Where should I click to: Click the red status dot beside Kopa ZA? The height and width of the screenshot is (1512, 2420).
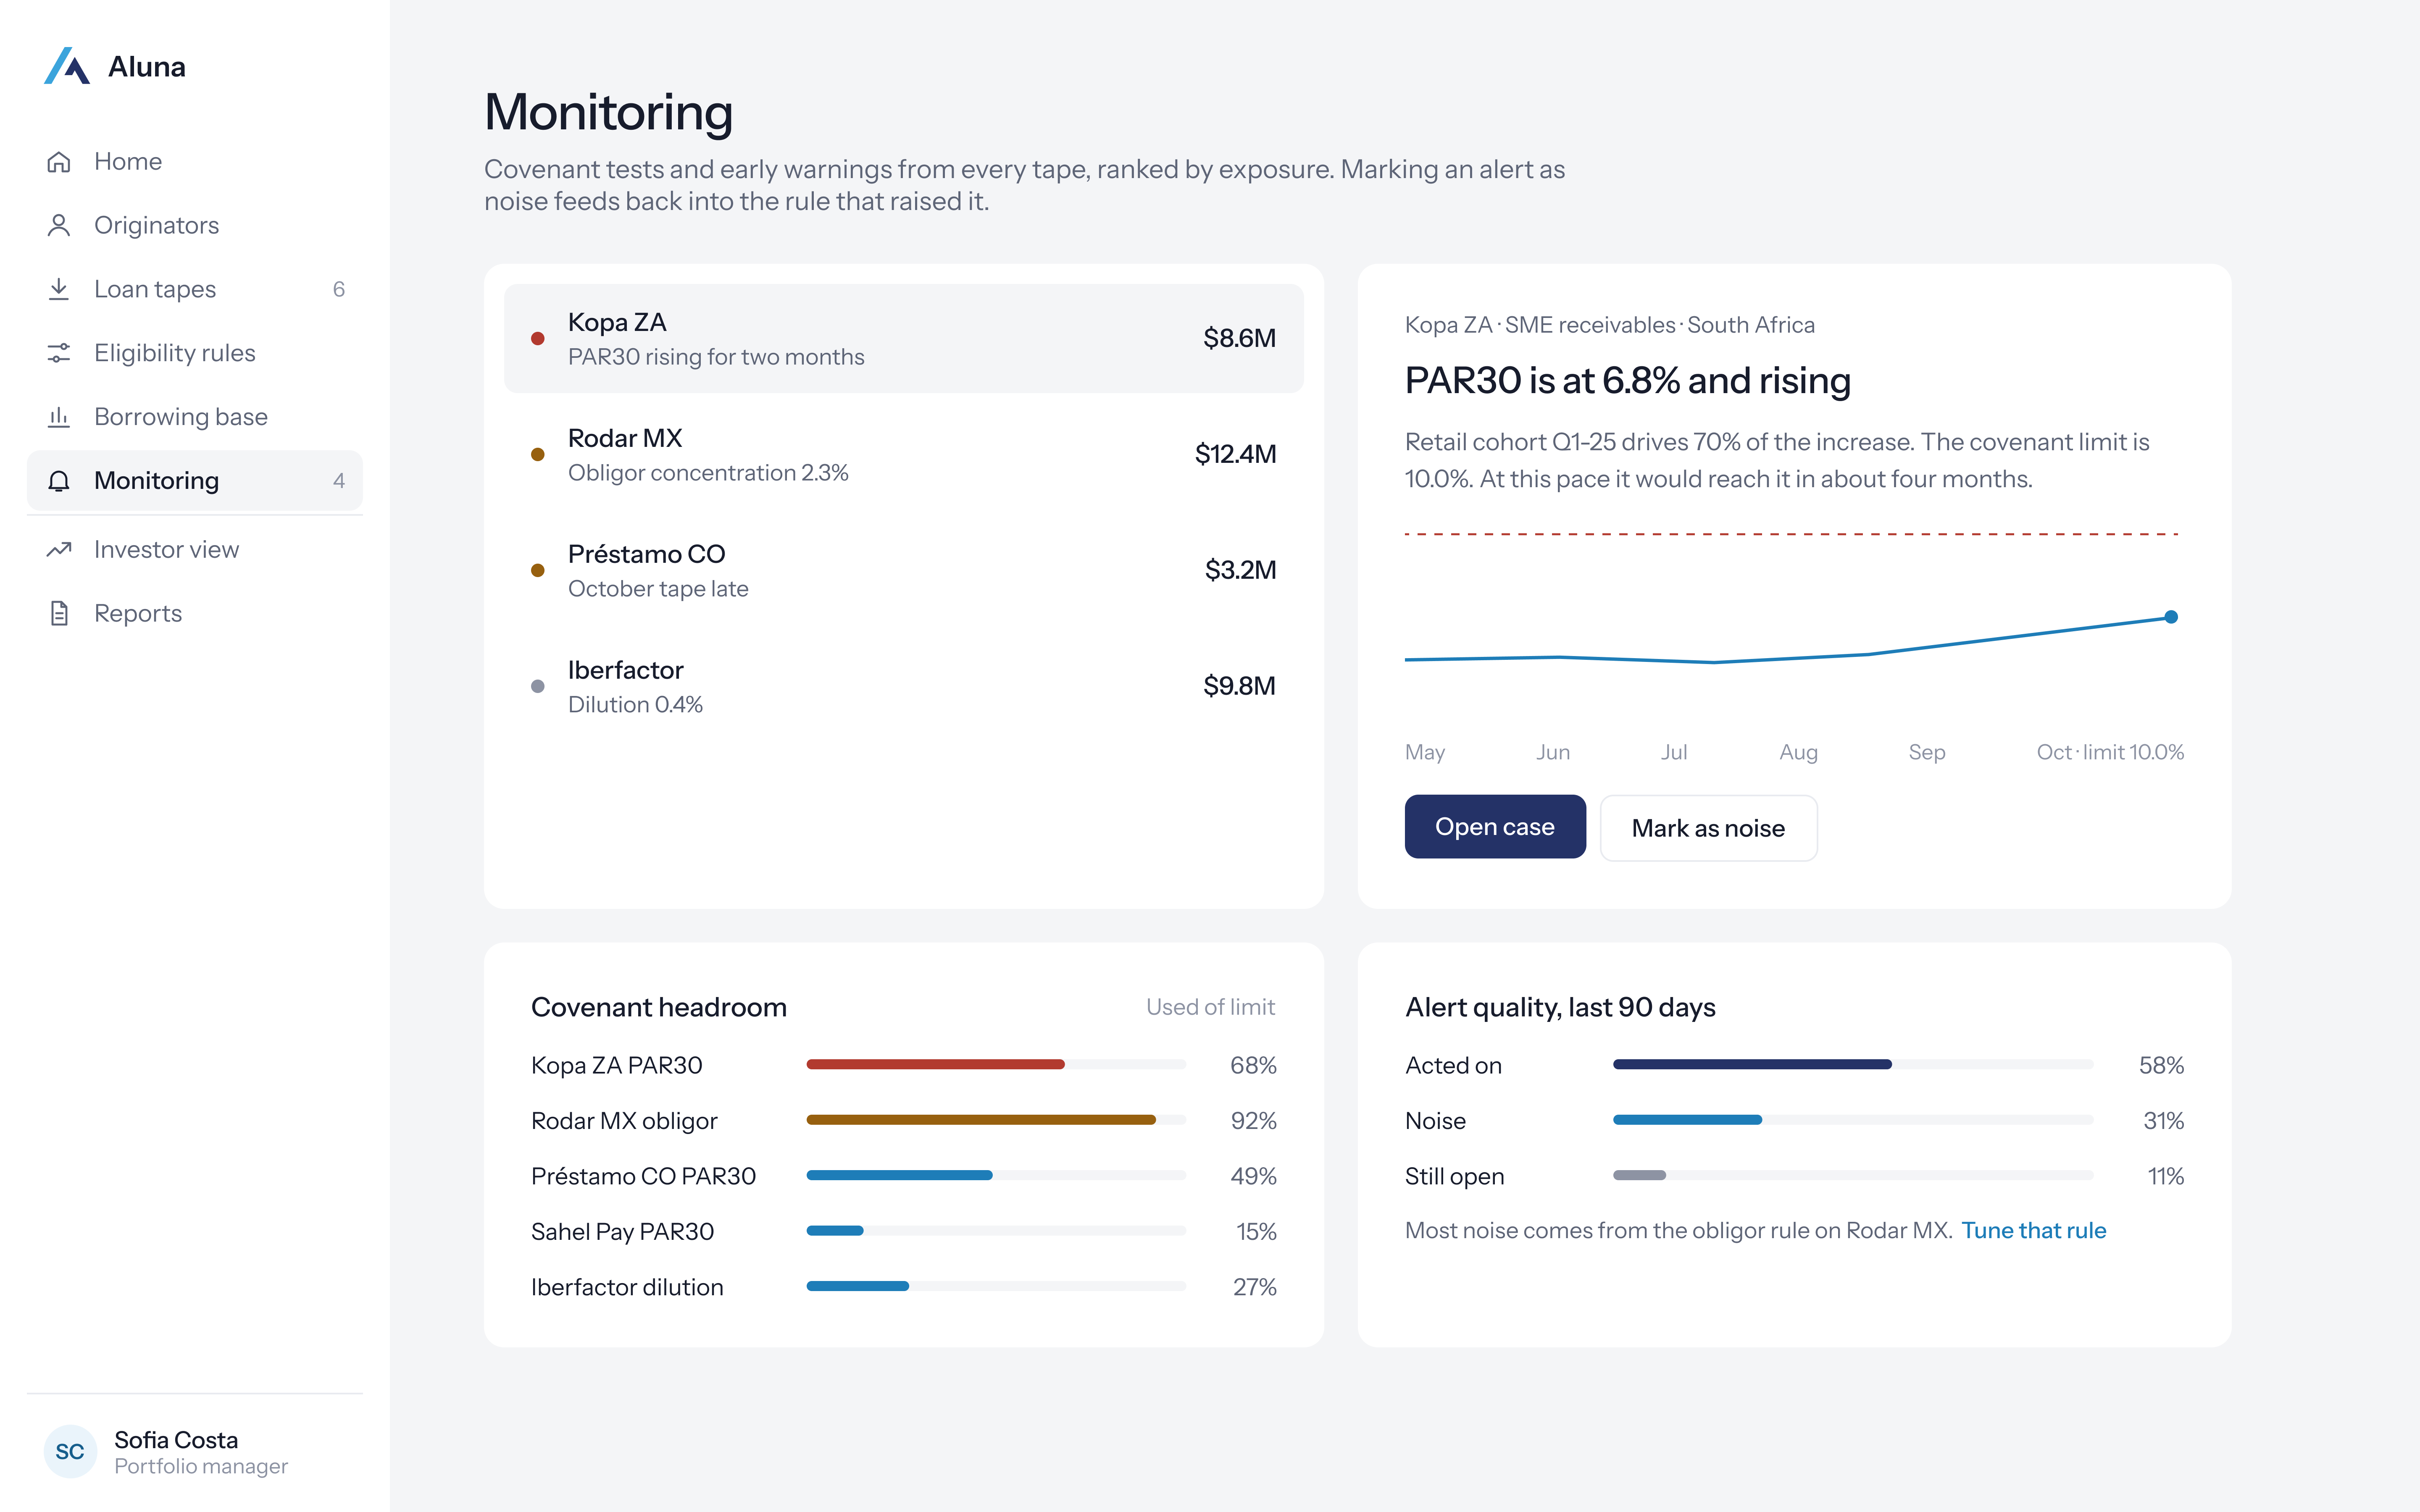[x=538, y=338]
